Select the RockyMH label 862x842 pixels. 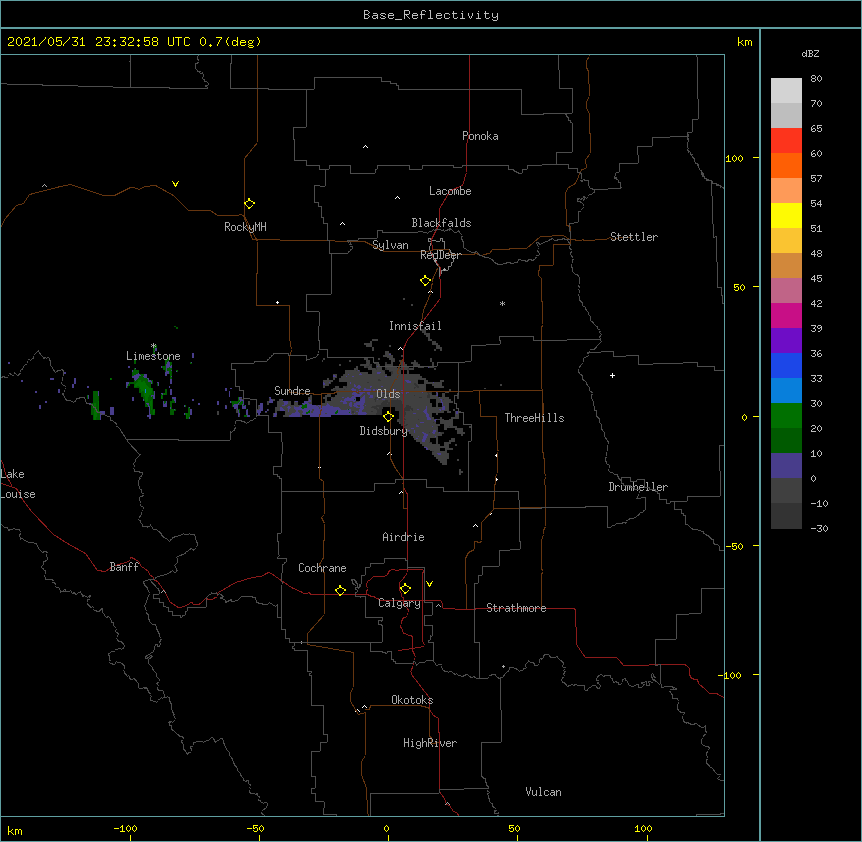tap(245, 227)
